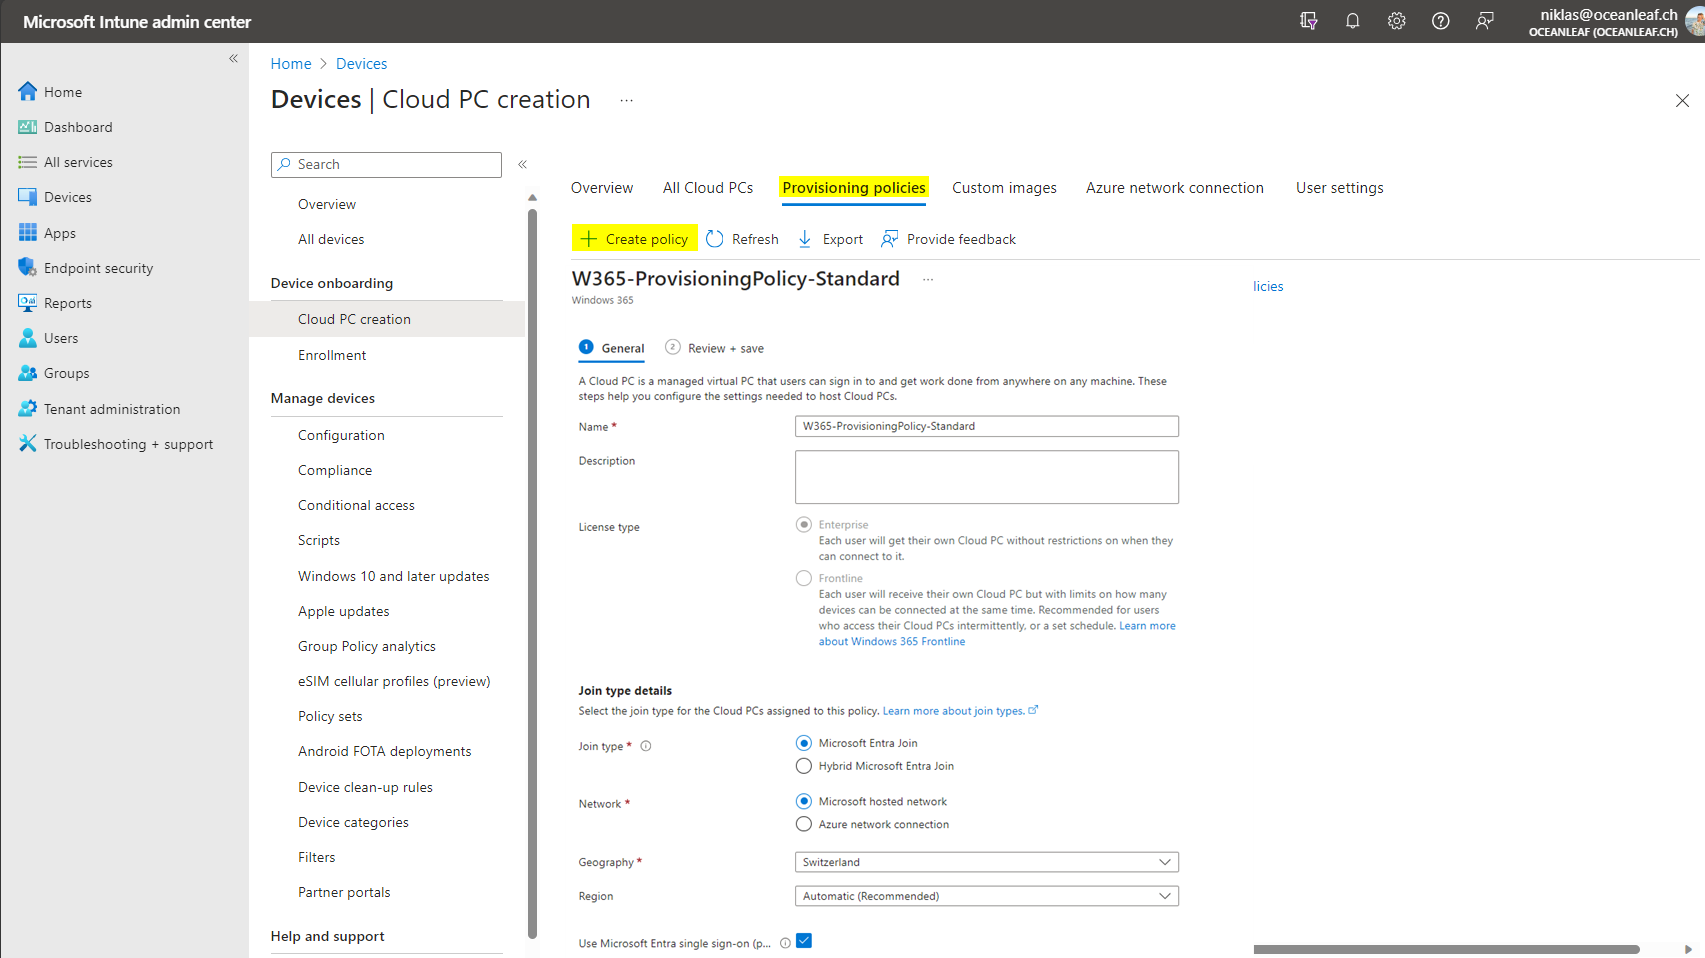
Task: Click the Tenant administration icon
Action: tap(28, 408)
